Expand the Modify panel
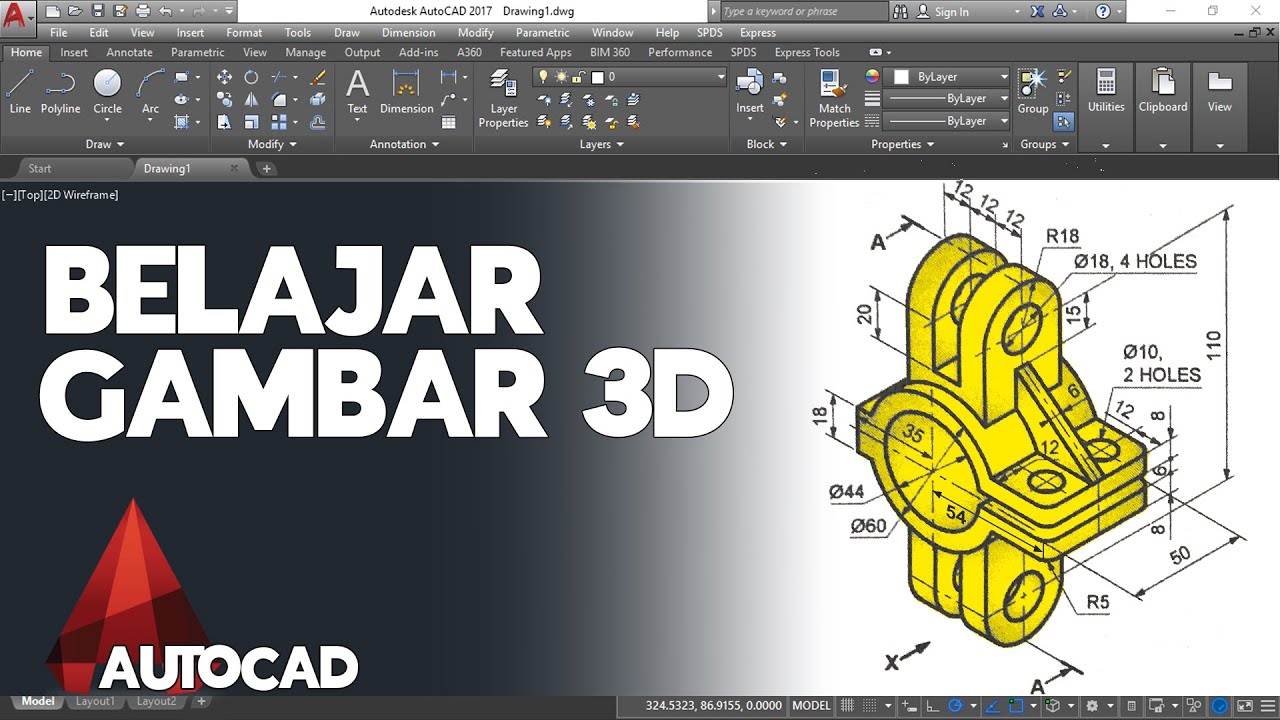The image size is (1280, 720). (273, 144)
